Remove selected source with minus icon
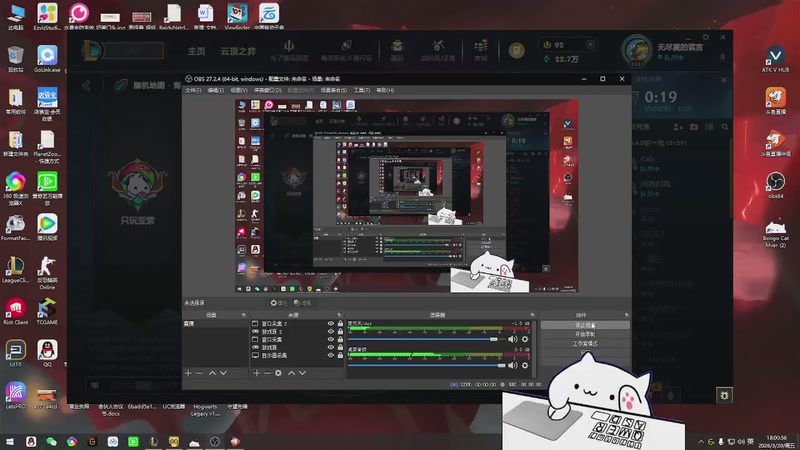The height and width of the screenshot is (450, 800). tap(267, 373)
